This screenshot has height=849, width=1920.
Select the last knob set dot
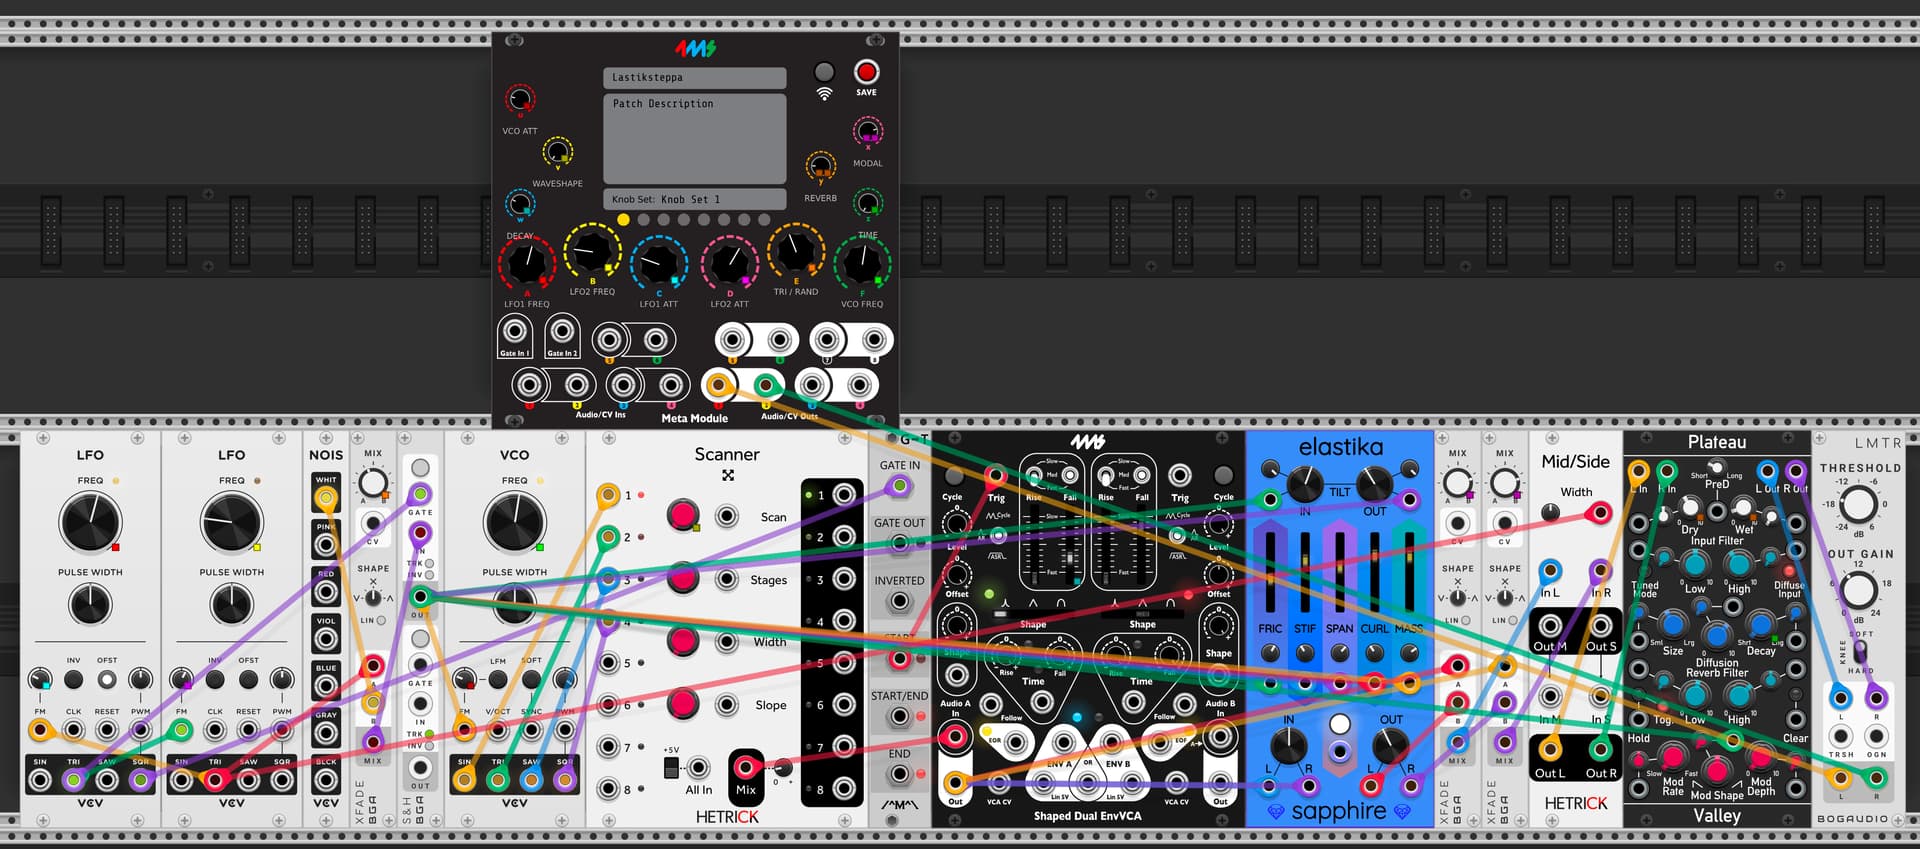pyautogui.click(x=764, y=220)
